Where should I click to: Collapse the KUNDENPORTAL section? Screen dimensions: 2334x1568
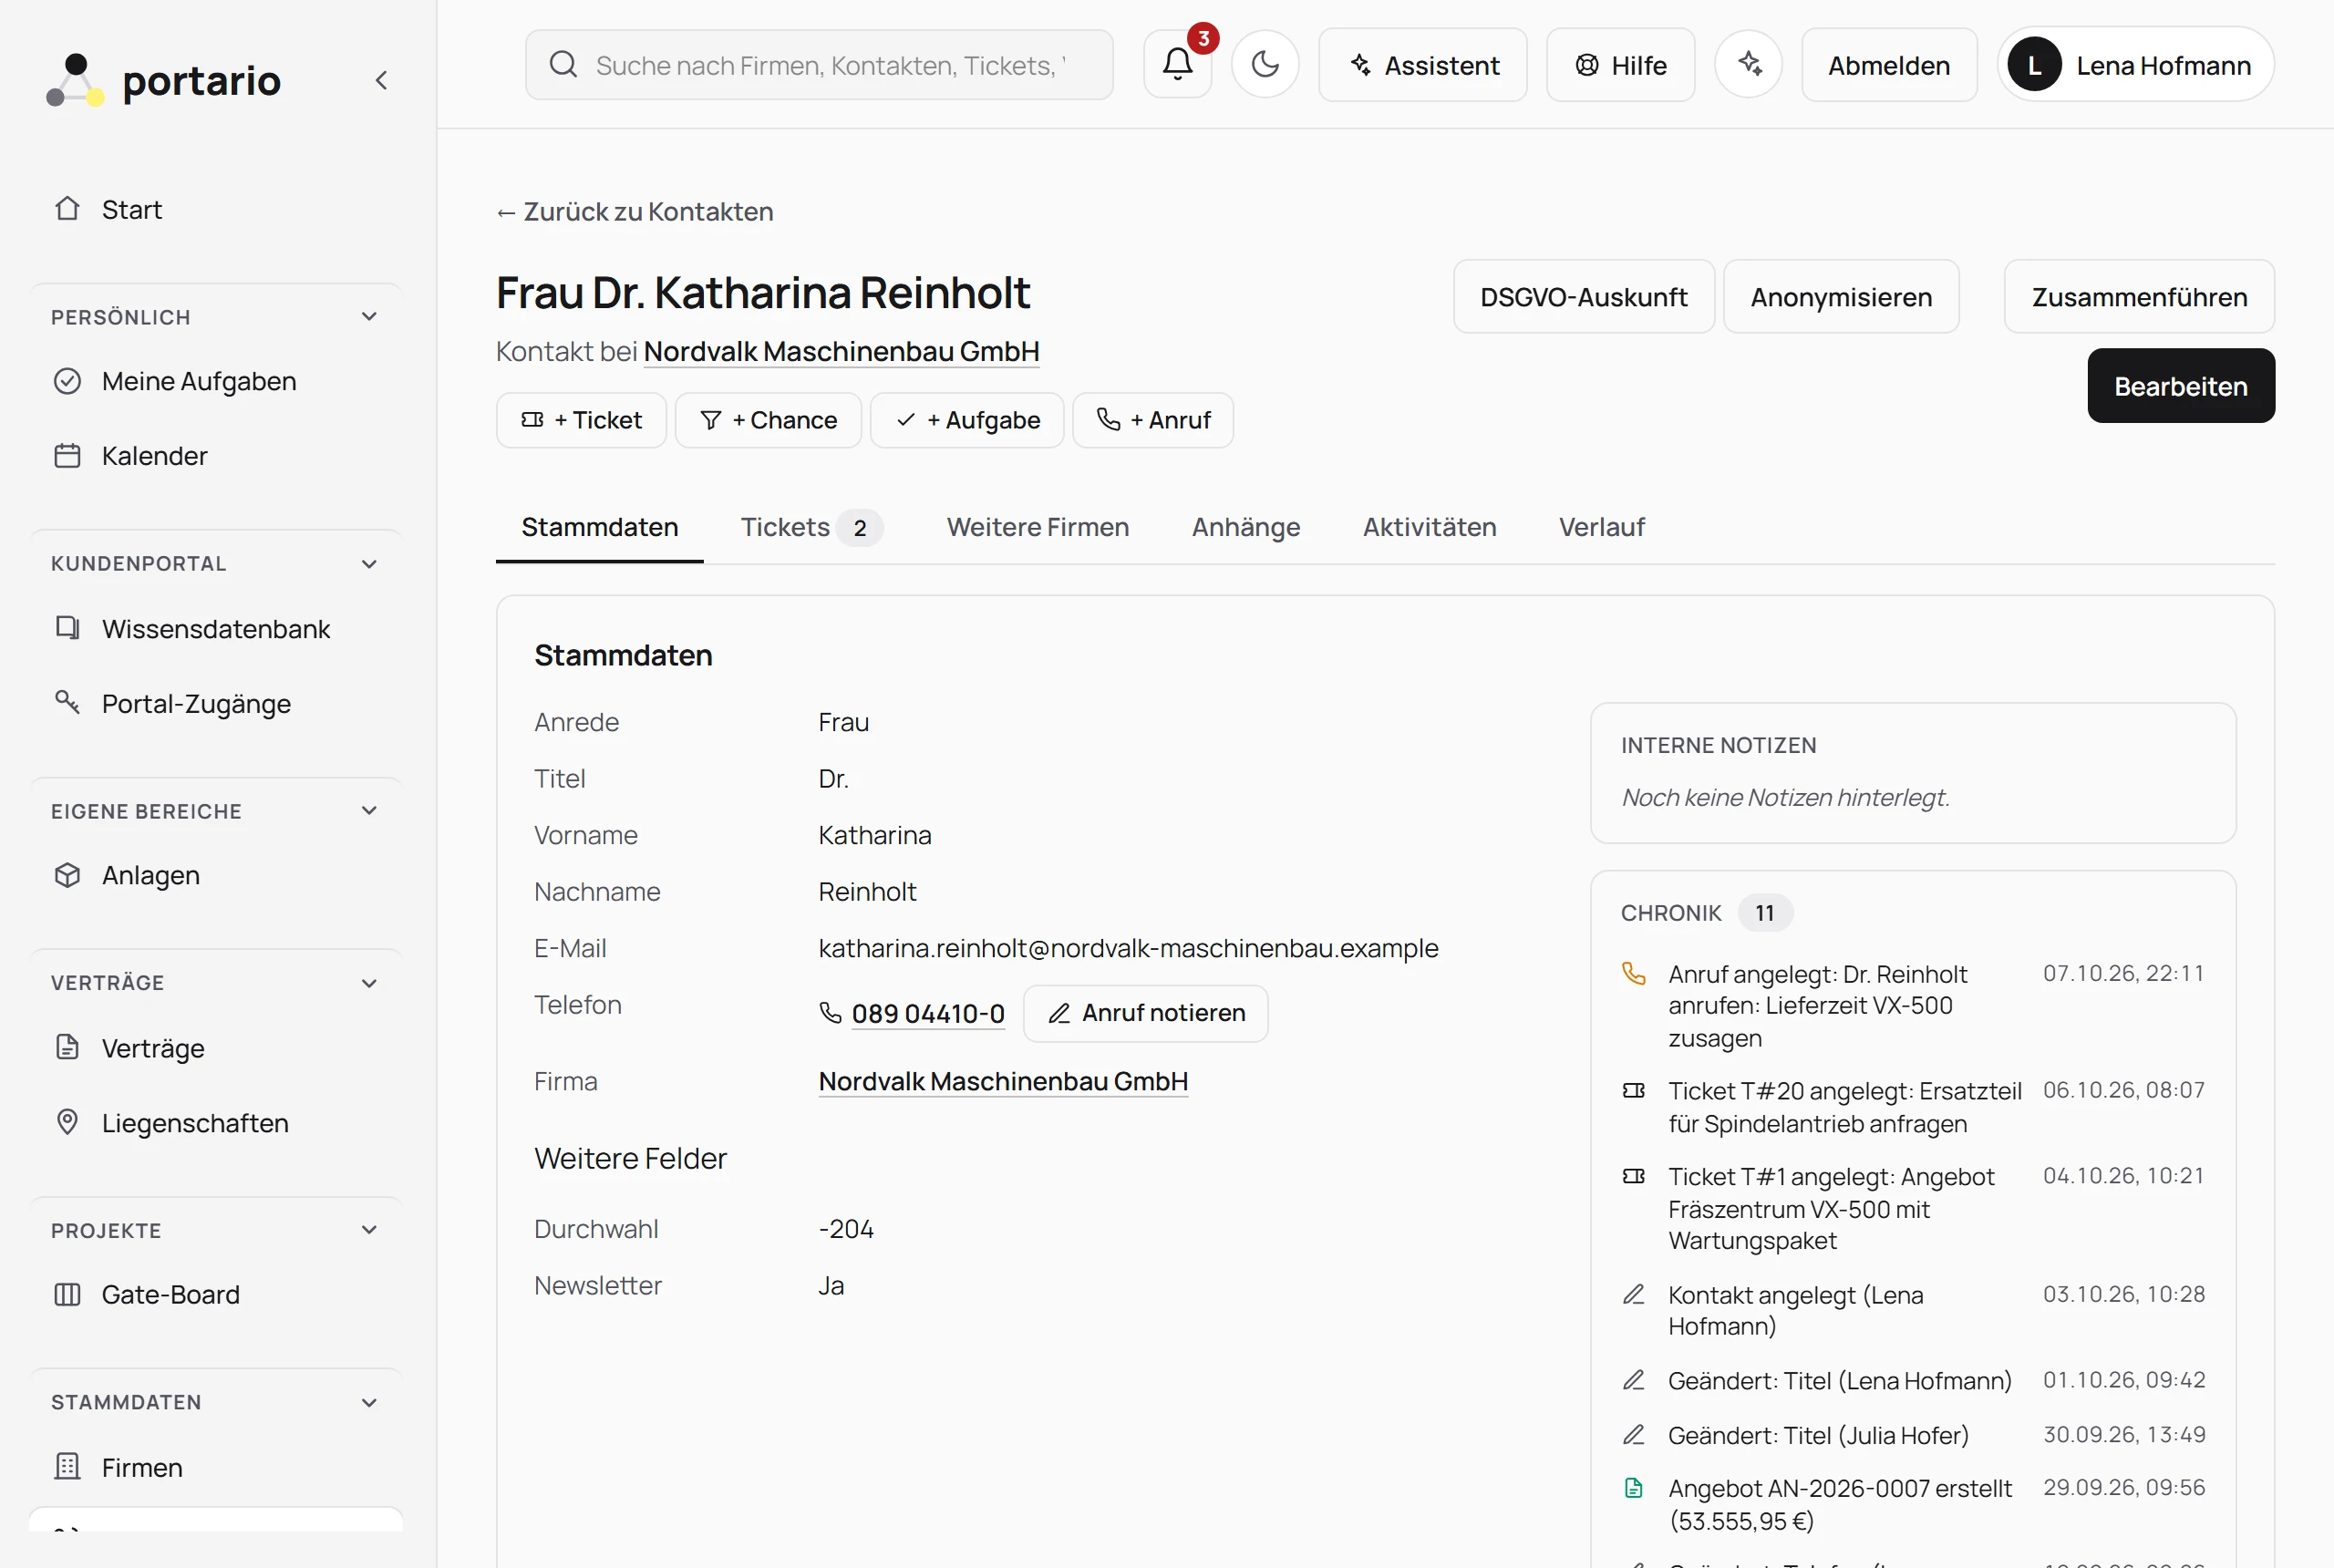pyautogui.click(x=369, y=564)
